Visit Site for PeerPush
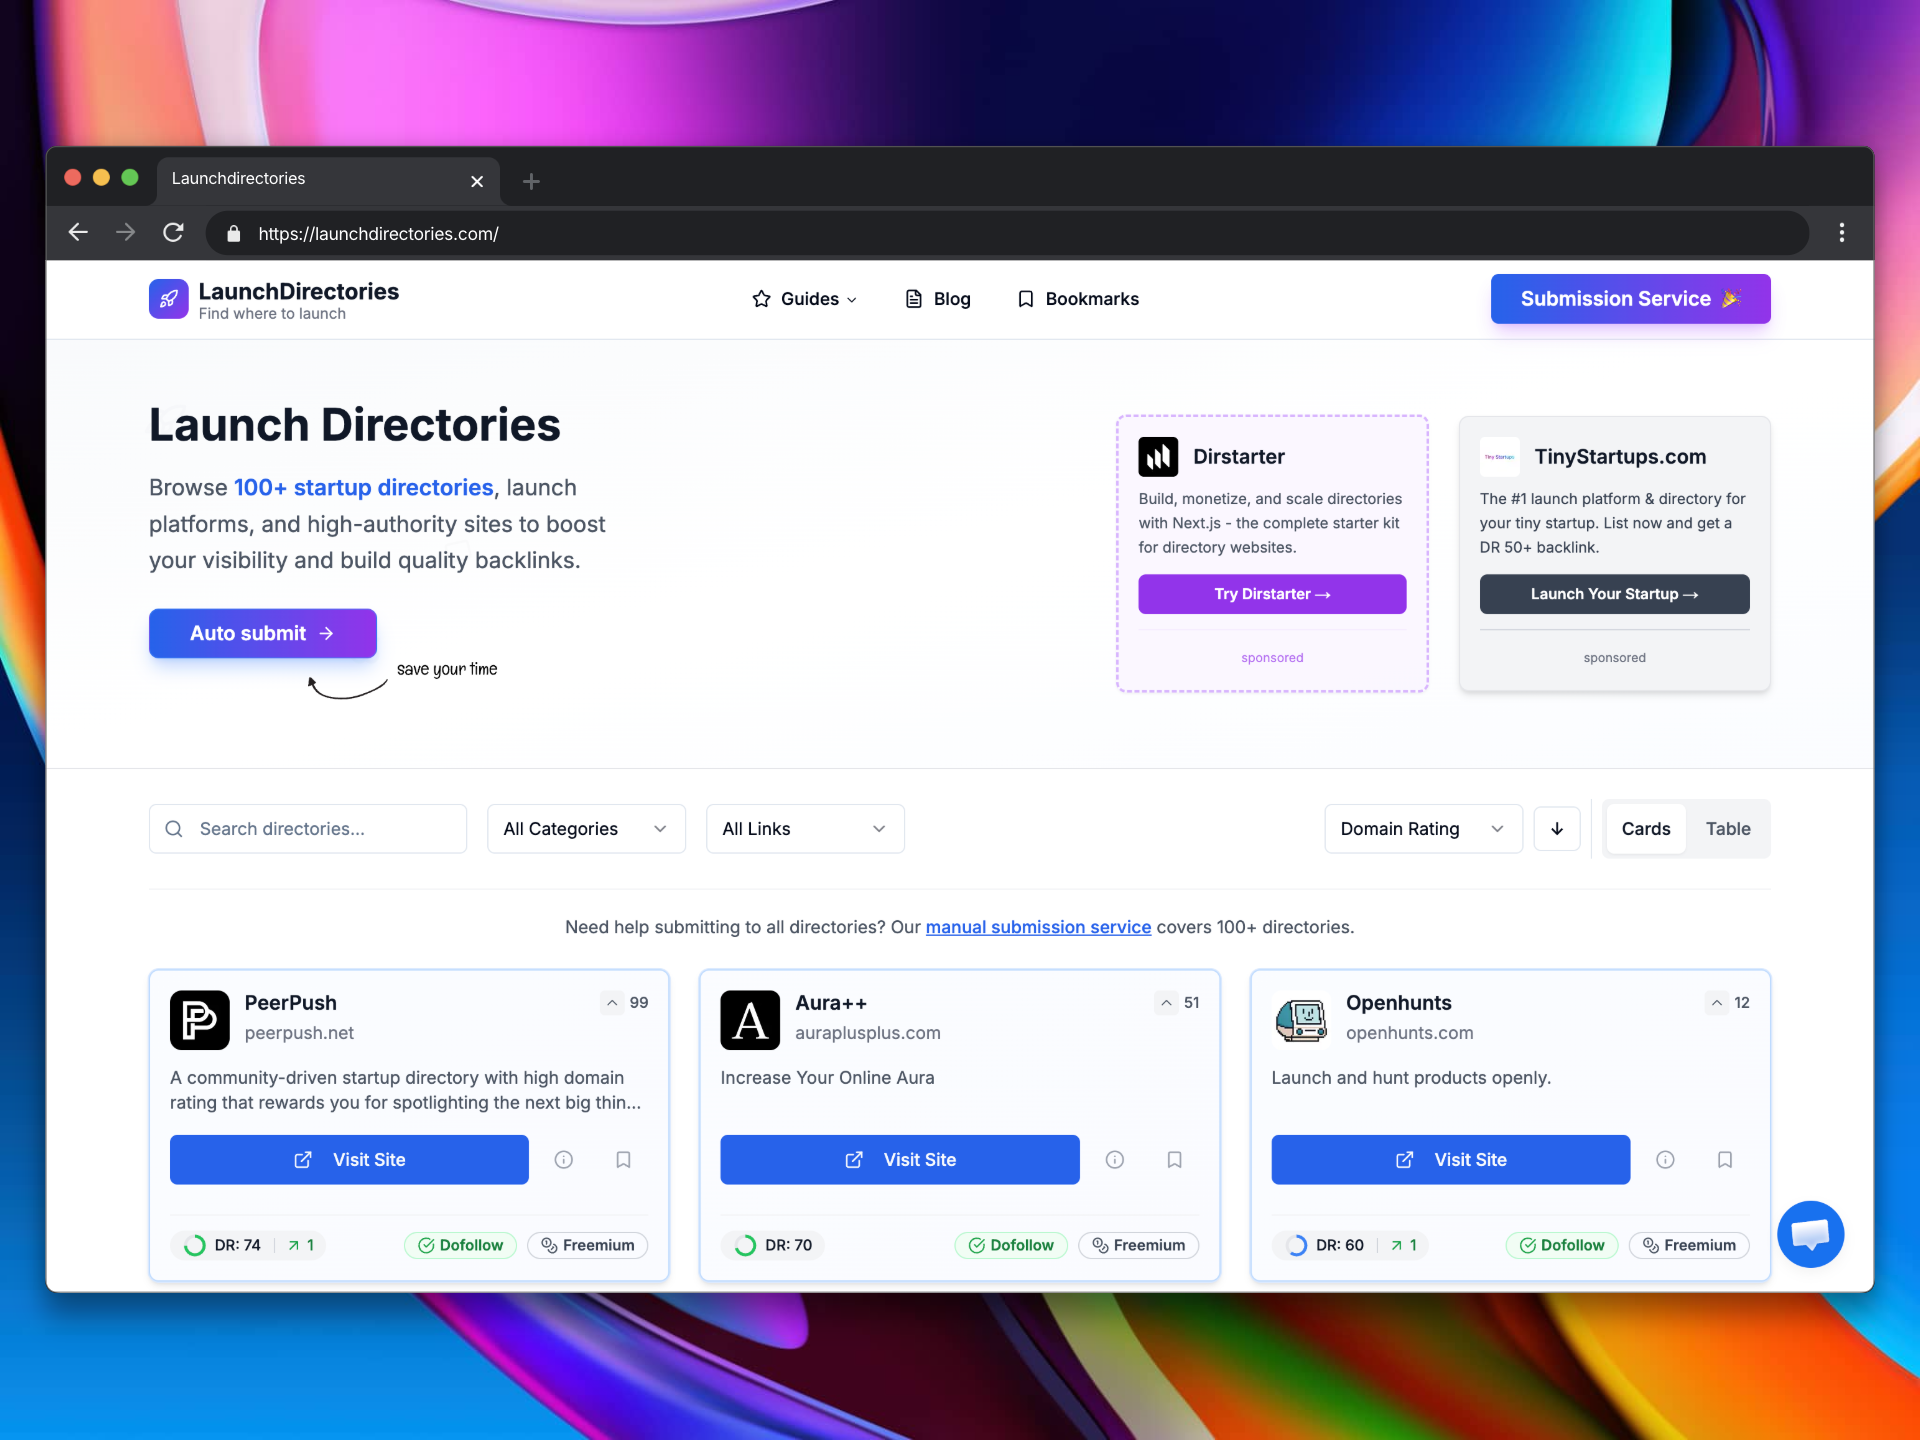 [349, 1160]
